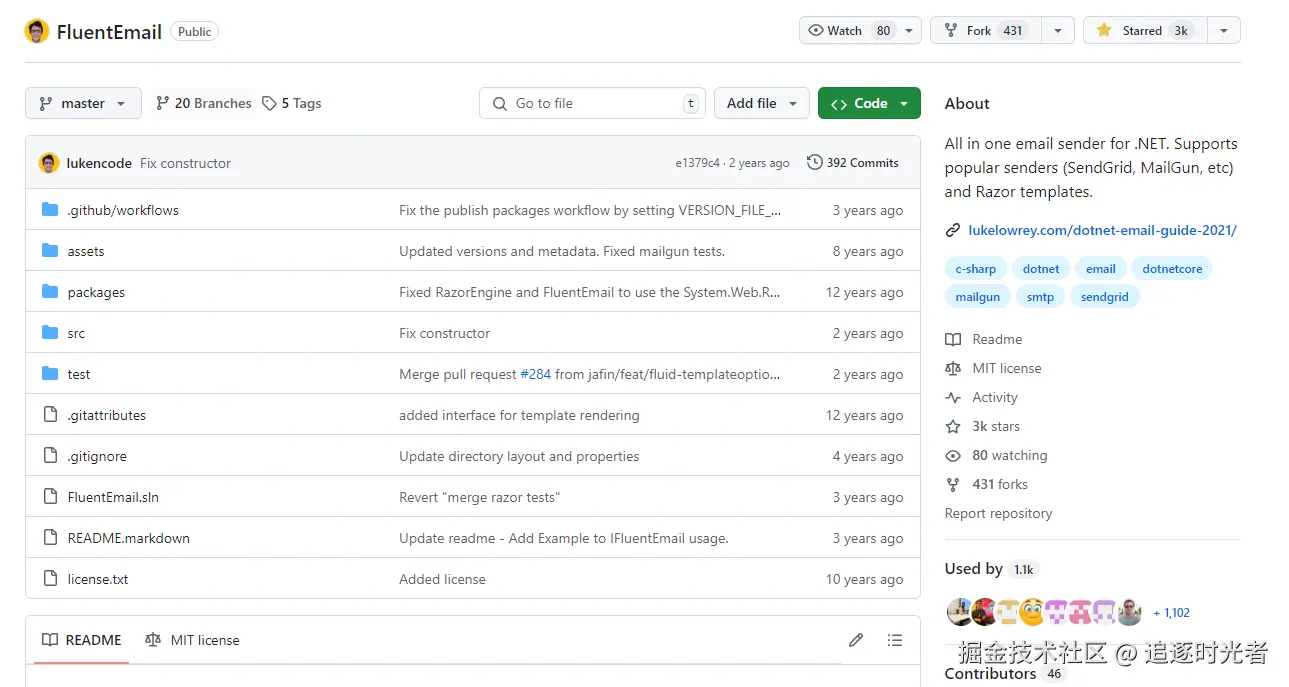The width and height of the screenshot is (1289, 687).
Task: Switch to the MIT license tab
Action: [x=193, y=640]
